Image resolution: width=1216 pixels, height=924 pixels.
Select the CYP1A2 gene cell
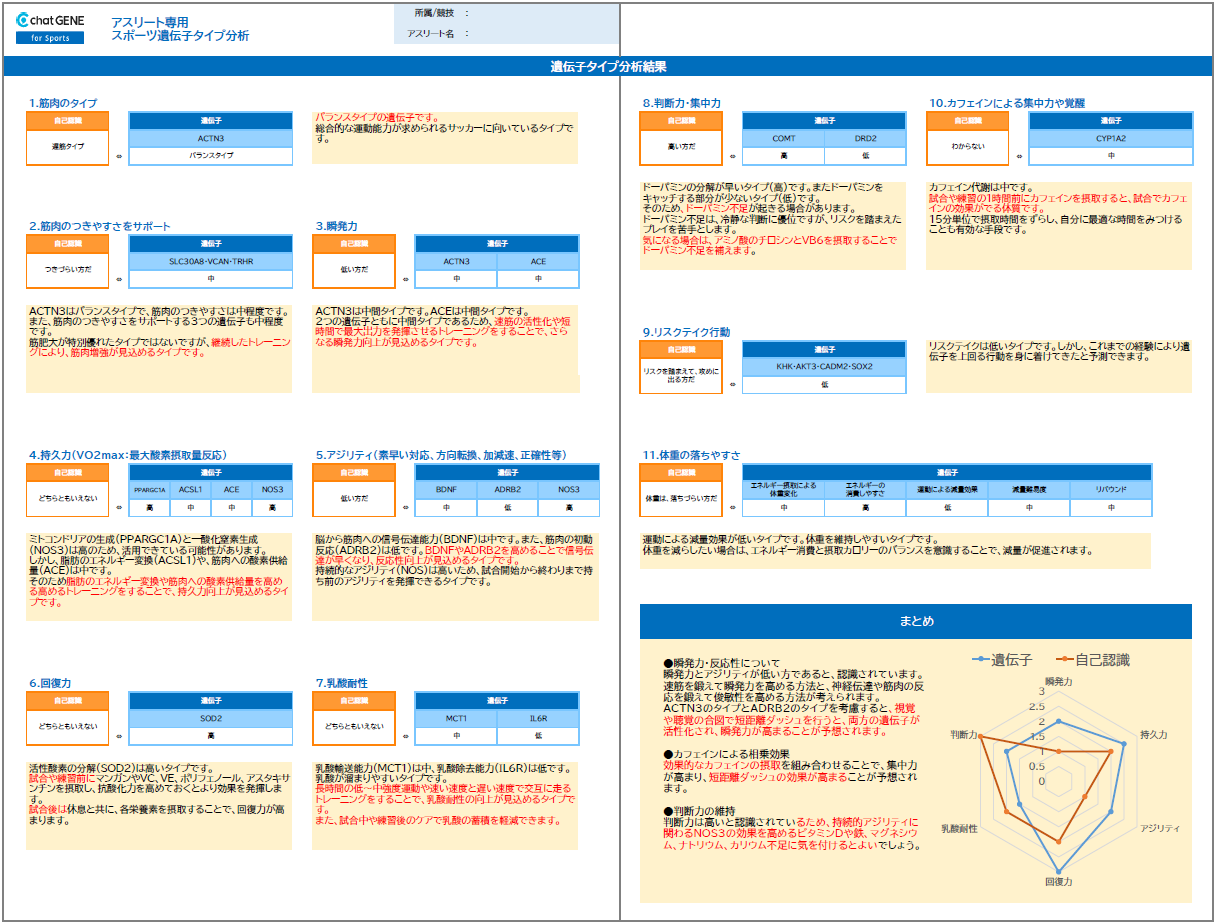(x=1111, y=139)
